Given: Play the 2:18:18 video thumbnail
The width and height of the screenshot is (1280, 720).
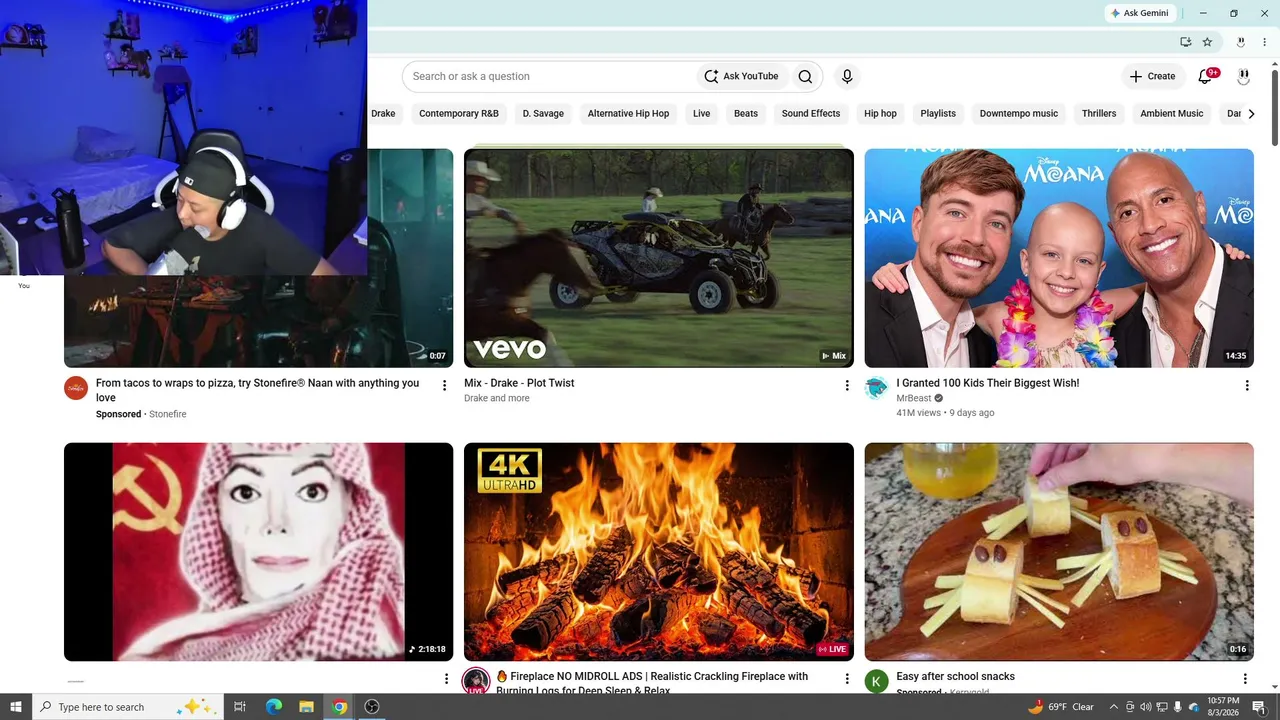Looking at the screenshot, I should coord(259,552).
